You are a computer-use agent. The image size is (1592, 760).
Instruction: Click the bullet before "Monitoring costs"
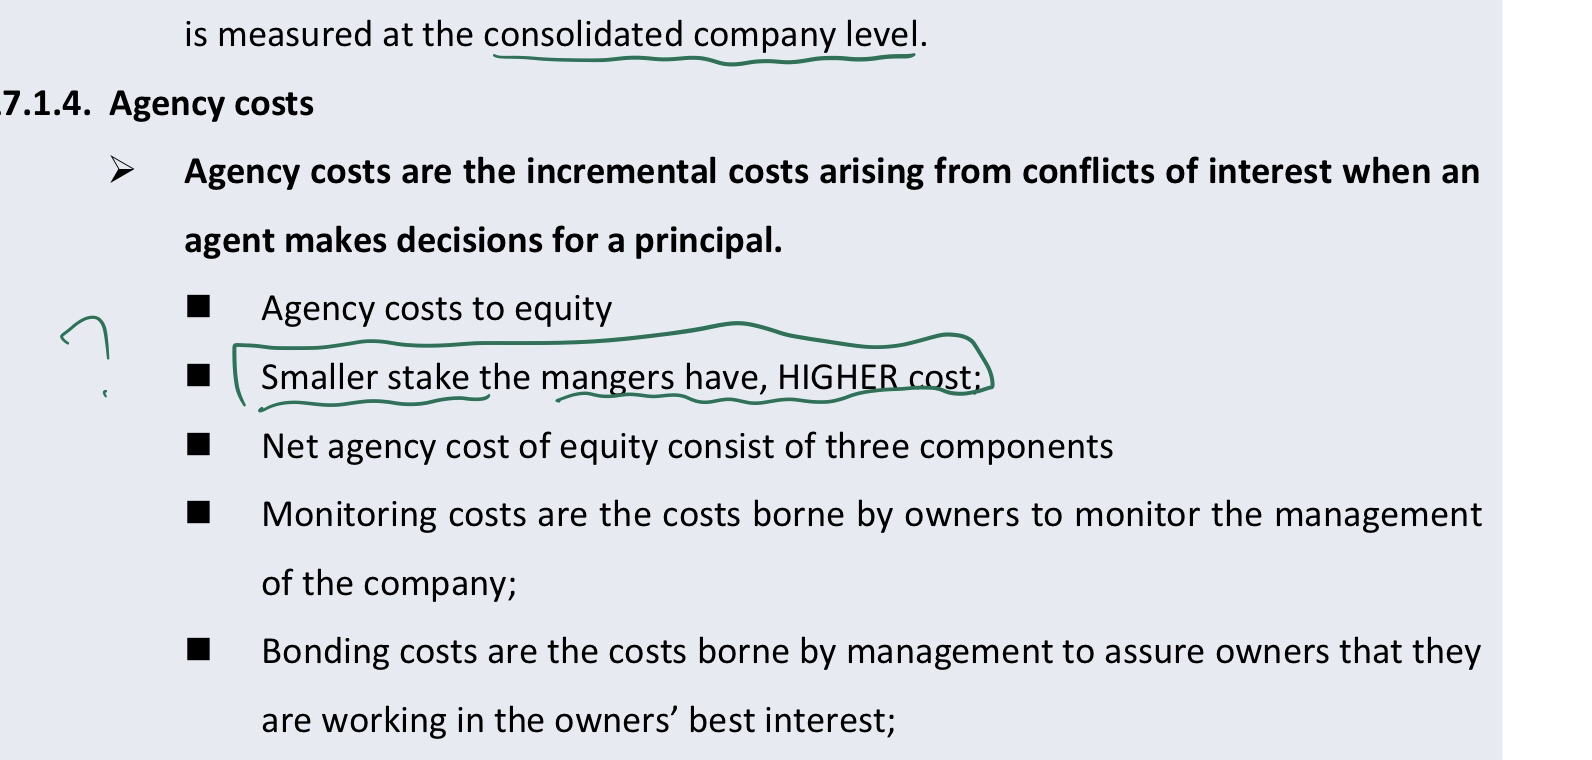tap(198, 513)
